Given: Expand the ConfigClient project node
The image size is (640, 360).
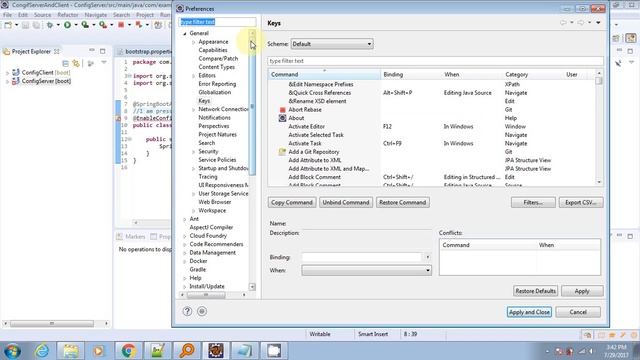Looking at the screenshot, I should pos(7,73).
